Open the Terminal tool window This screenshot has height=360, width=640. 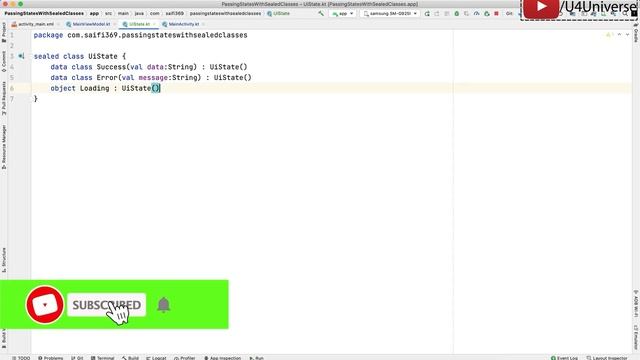click(x=102, y=358)
